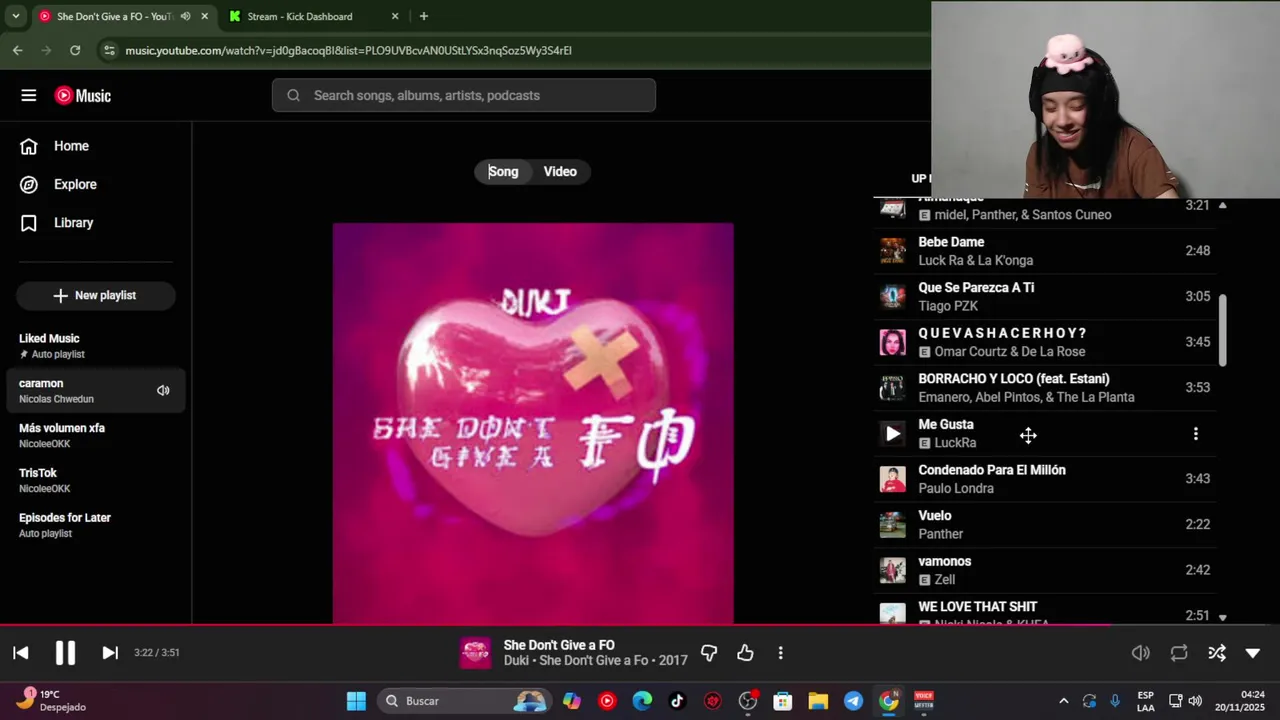The image size is (1280, 720).
Task: Mute audio on the YouTube Music tab
Action: (185, 16)
